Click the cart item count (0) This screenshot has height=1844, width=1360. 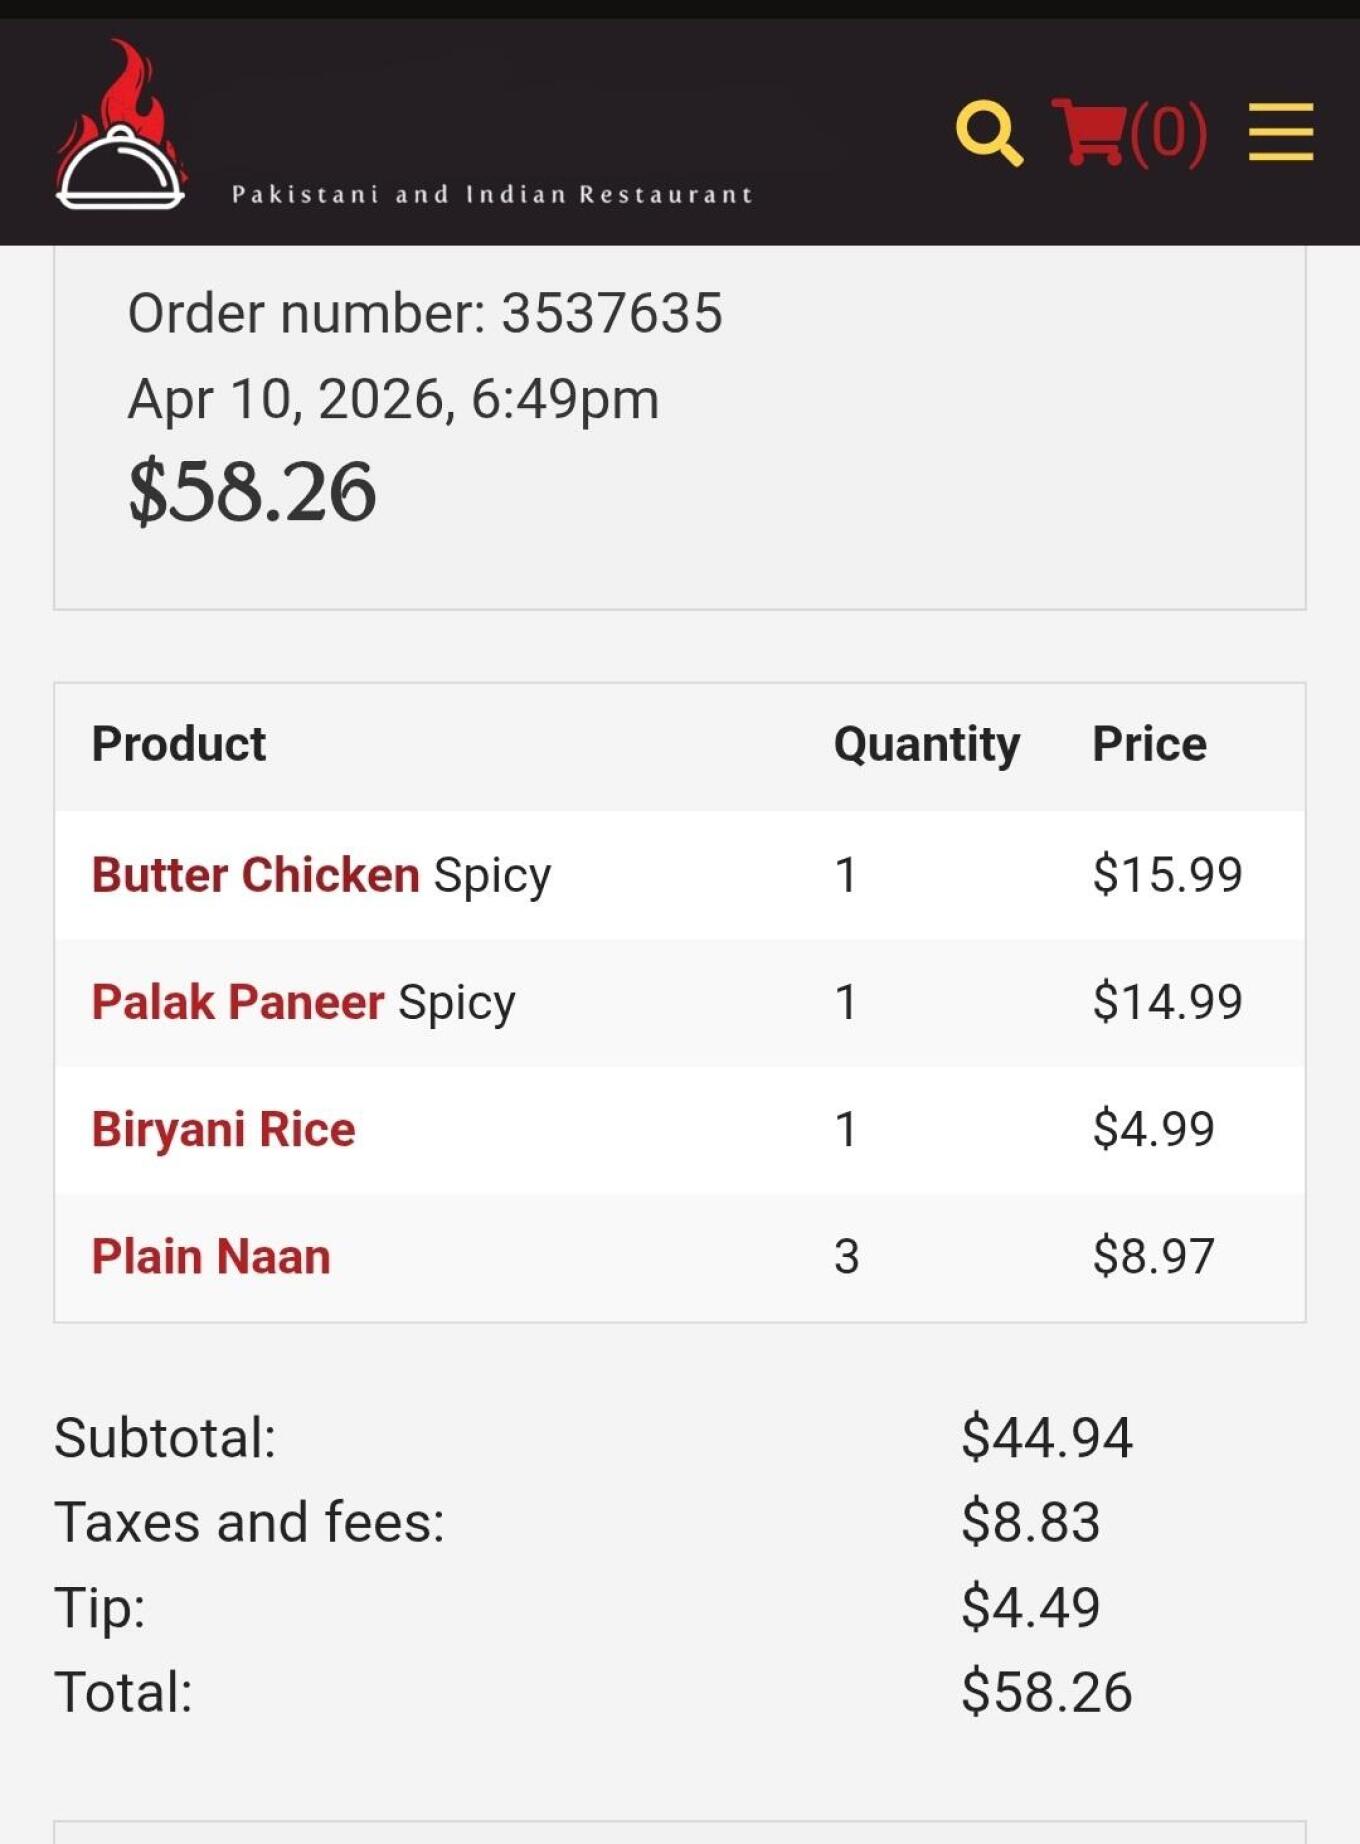(x=1168, y=132)
